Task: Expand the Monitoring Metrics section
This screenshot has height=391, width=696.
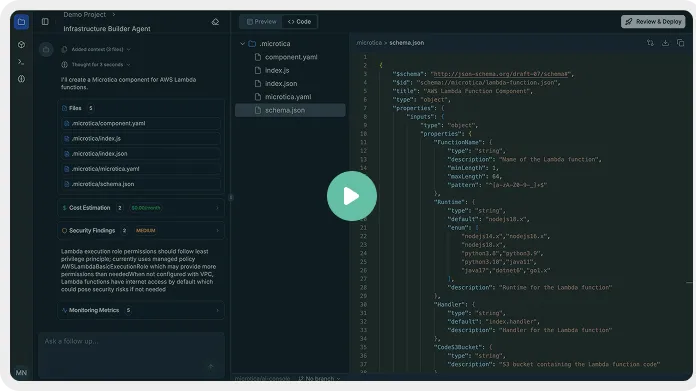Action: (141, 310)
